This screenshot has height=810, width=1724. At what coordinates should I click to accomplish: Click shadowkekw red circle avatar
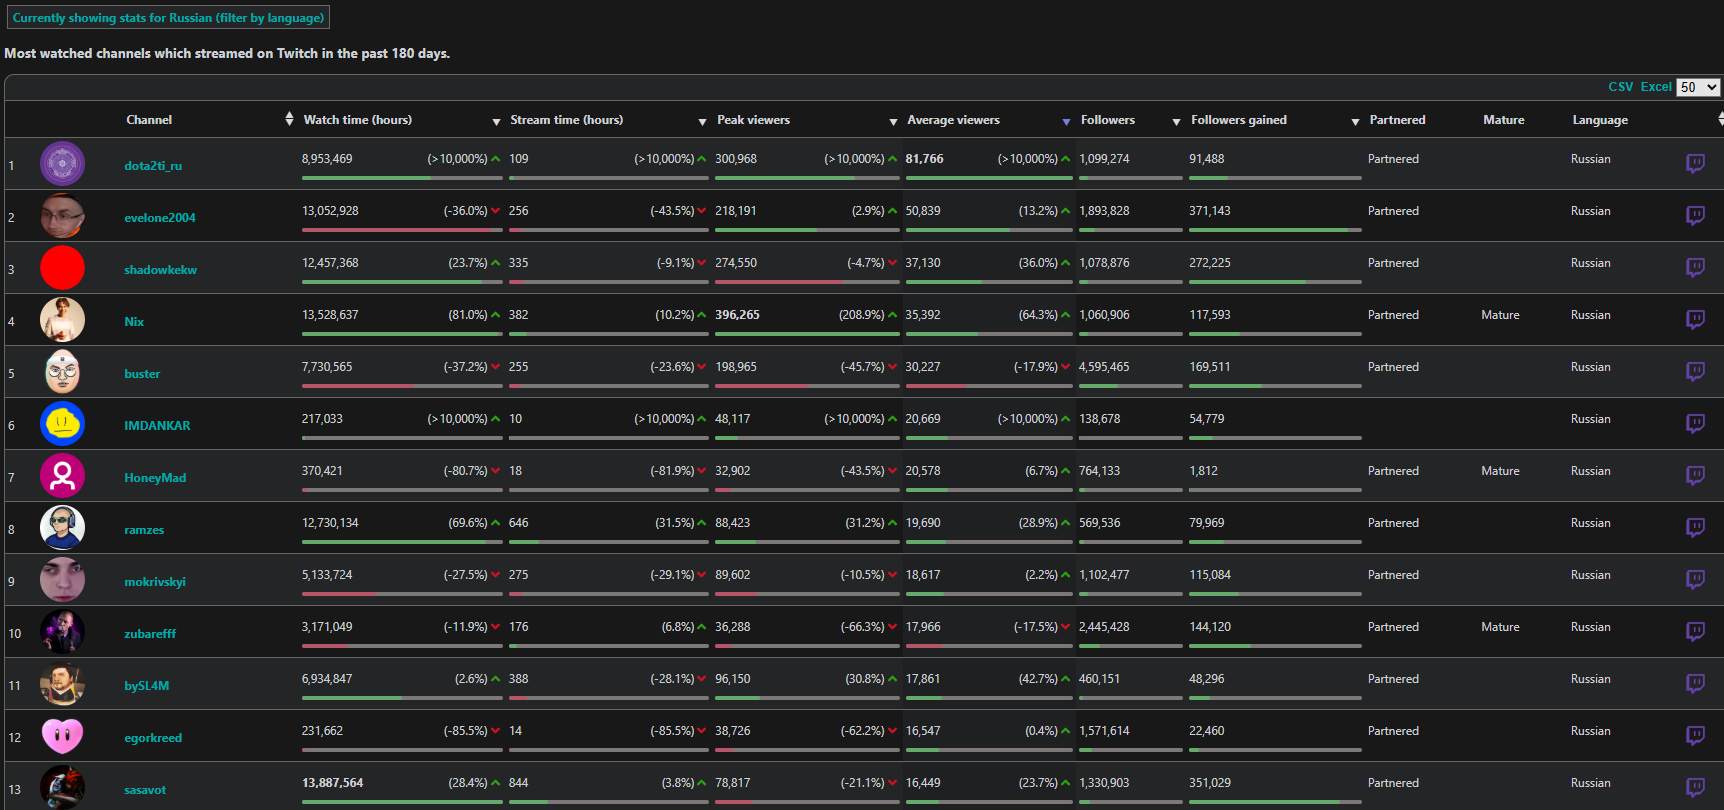pyautogui.click(x=62, y=268)
